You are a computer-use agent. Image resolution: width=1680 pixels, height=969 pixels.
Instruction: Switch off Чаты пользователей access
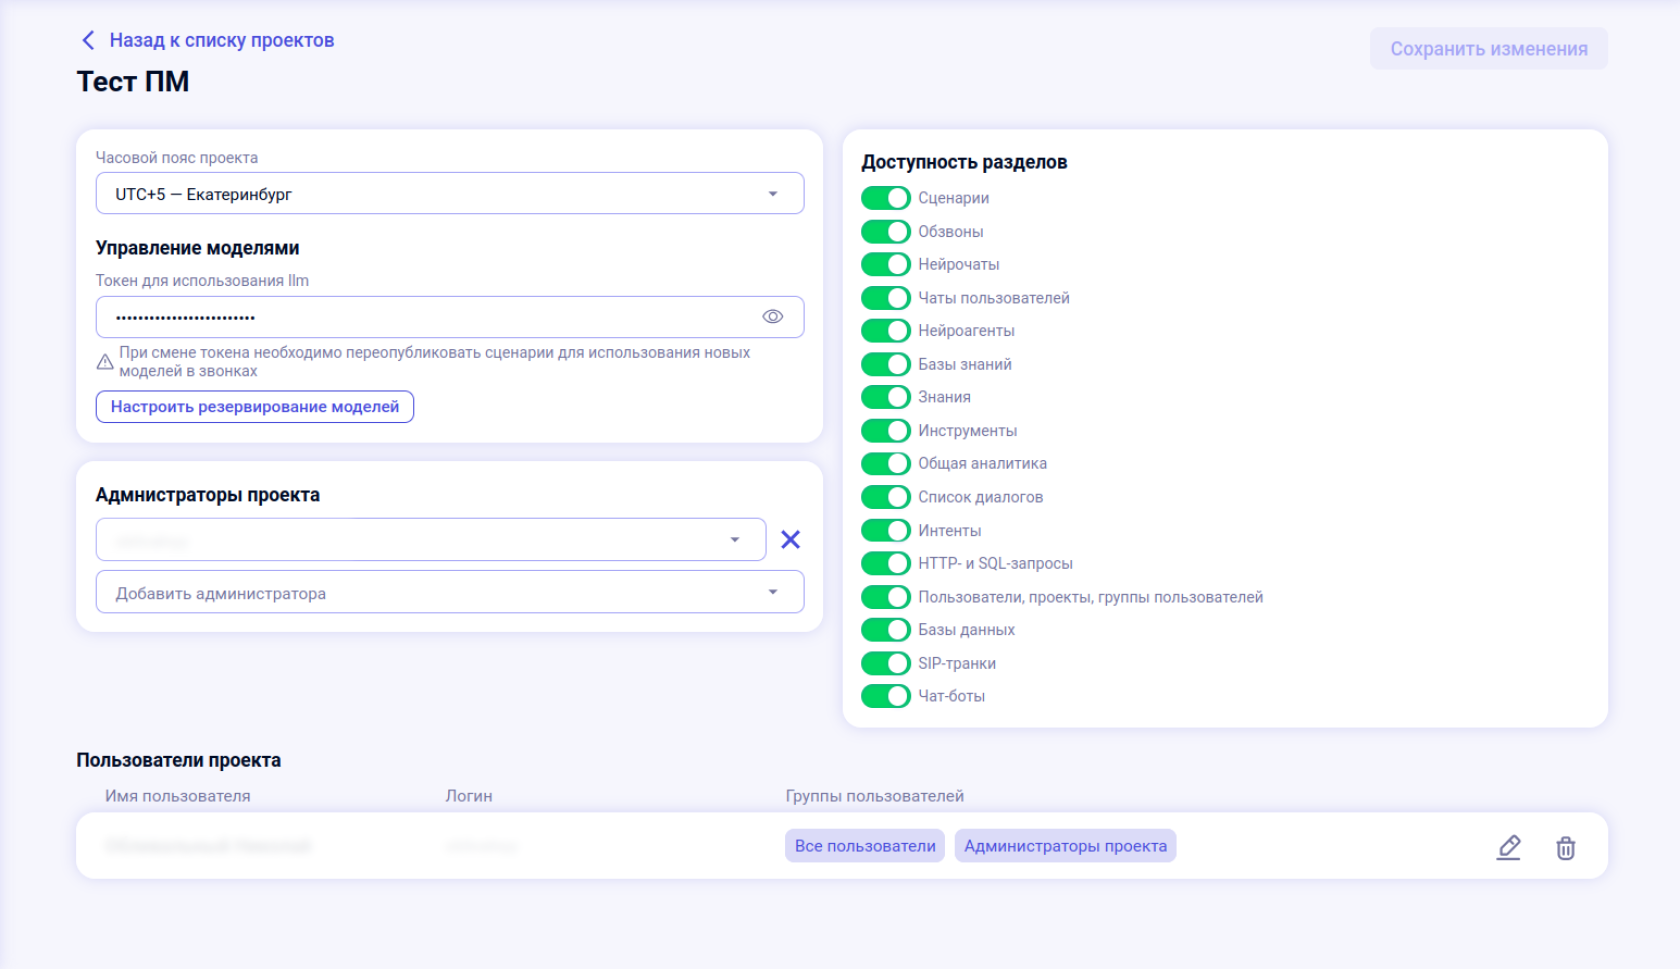click(x=886, y=298)
